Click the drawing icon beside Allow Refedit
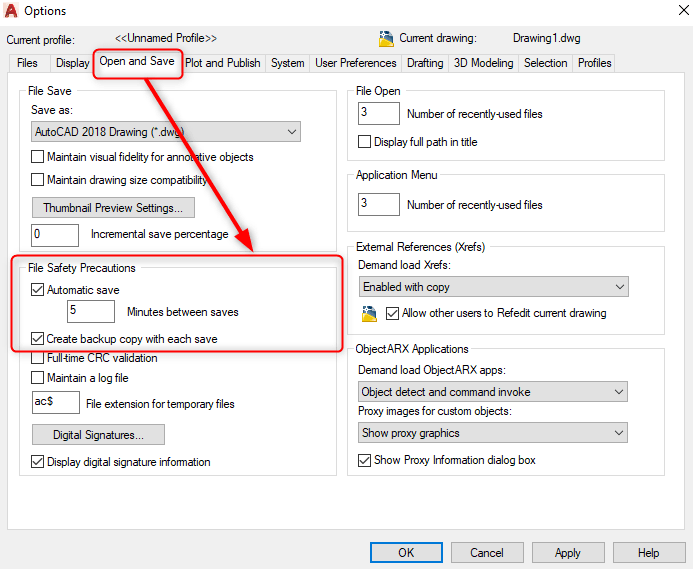The image size is (693, 569). [369, 313]
